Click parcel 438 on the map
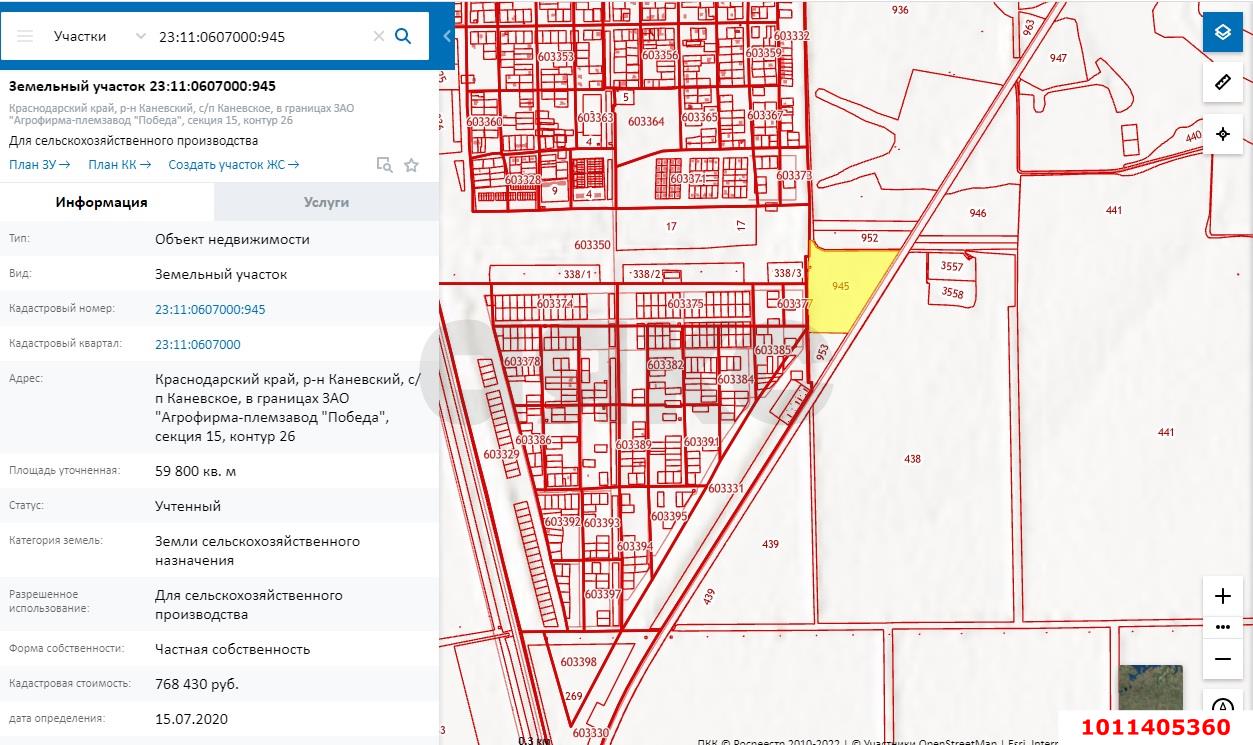1253x745 pixels. click(x=911, y=458)
